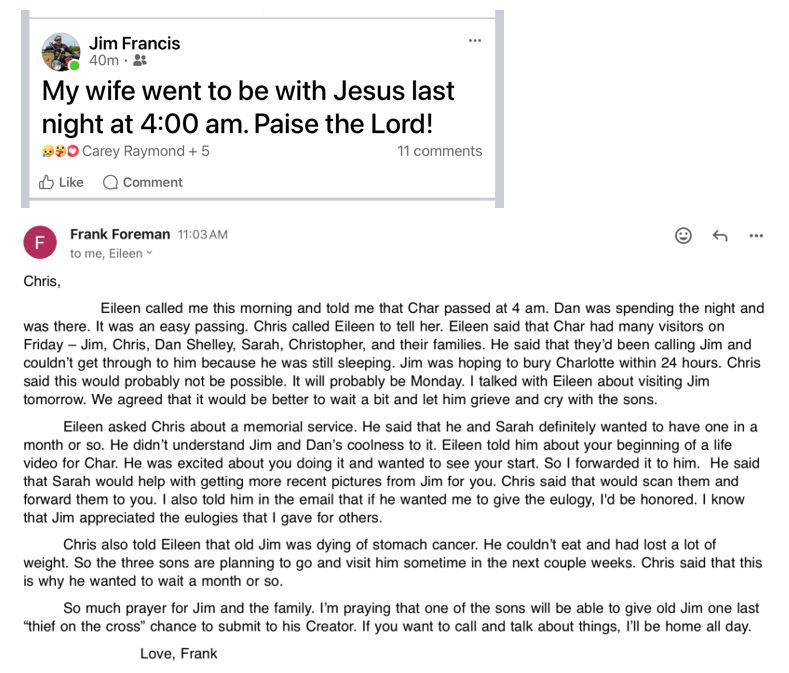The width and height of the screenshot is (789, 673).
Task: Expand the 'to me, Eileen' recipients list
Action: (150, 253)
